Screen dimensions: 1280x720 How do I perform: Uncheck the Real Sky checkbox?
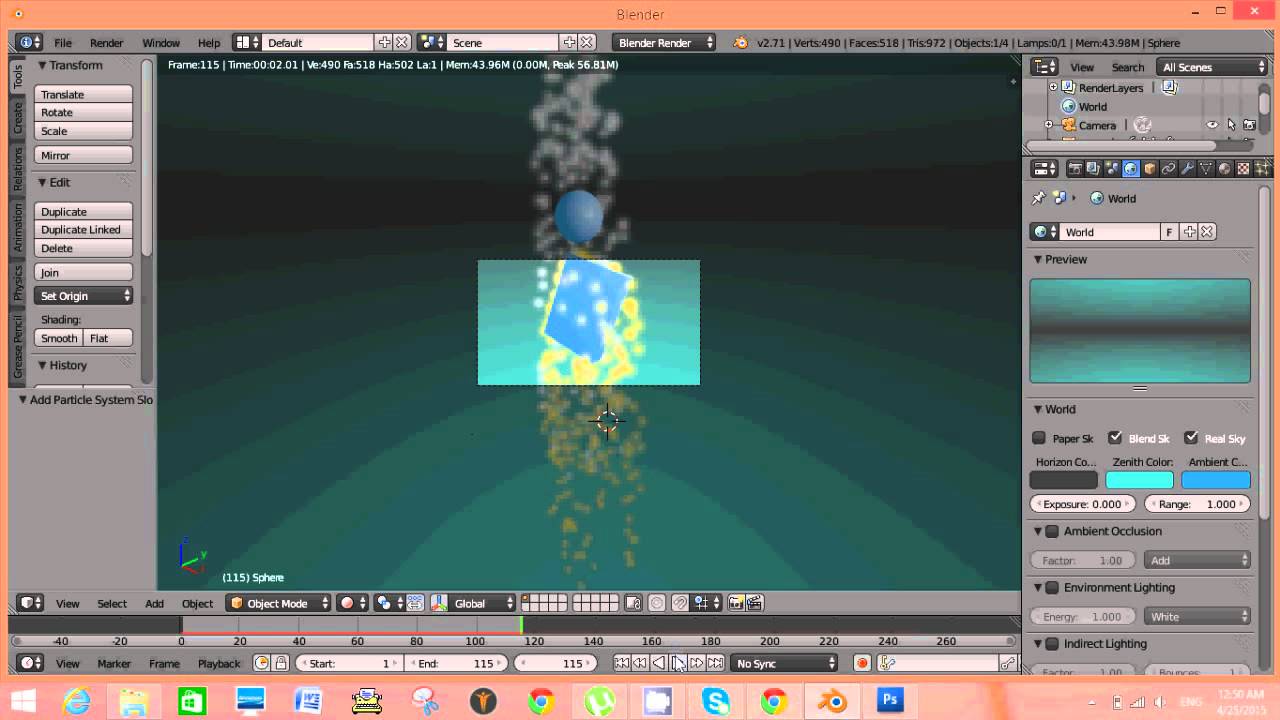(1191, 438)
